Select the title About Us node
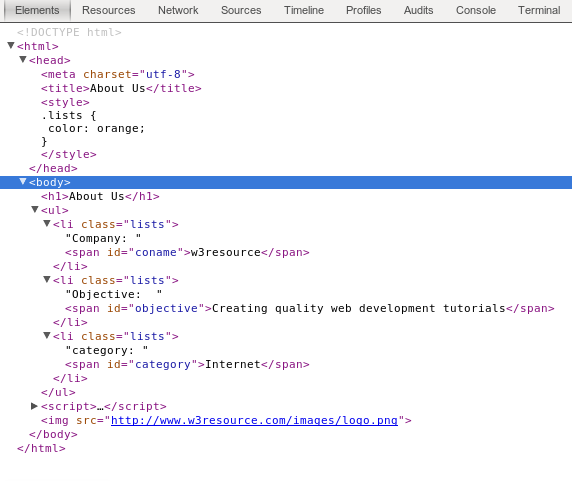Image resolution: width=572 pixels, height=481 pixels. coord(121,88)
